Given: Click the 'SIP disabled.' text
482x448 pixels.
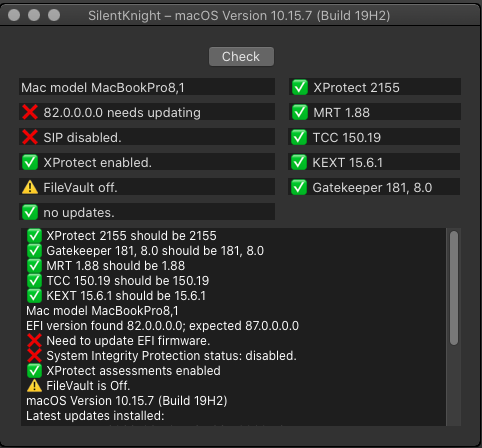Looking at the screenshot, I should click(82, 137).
